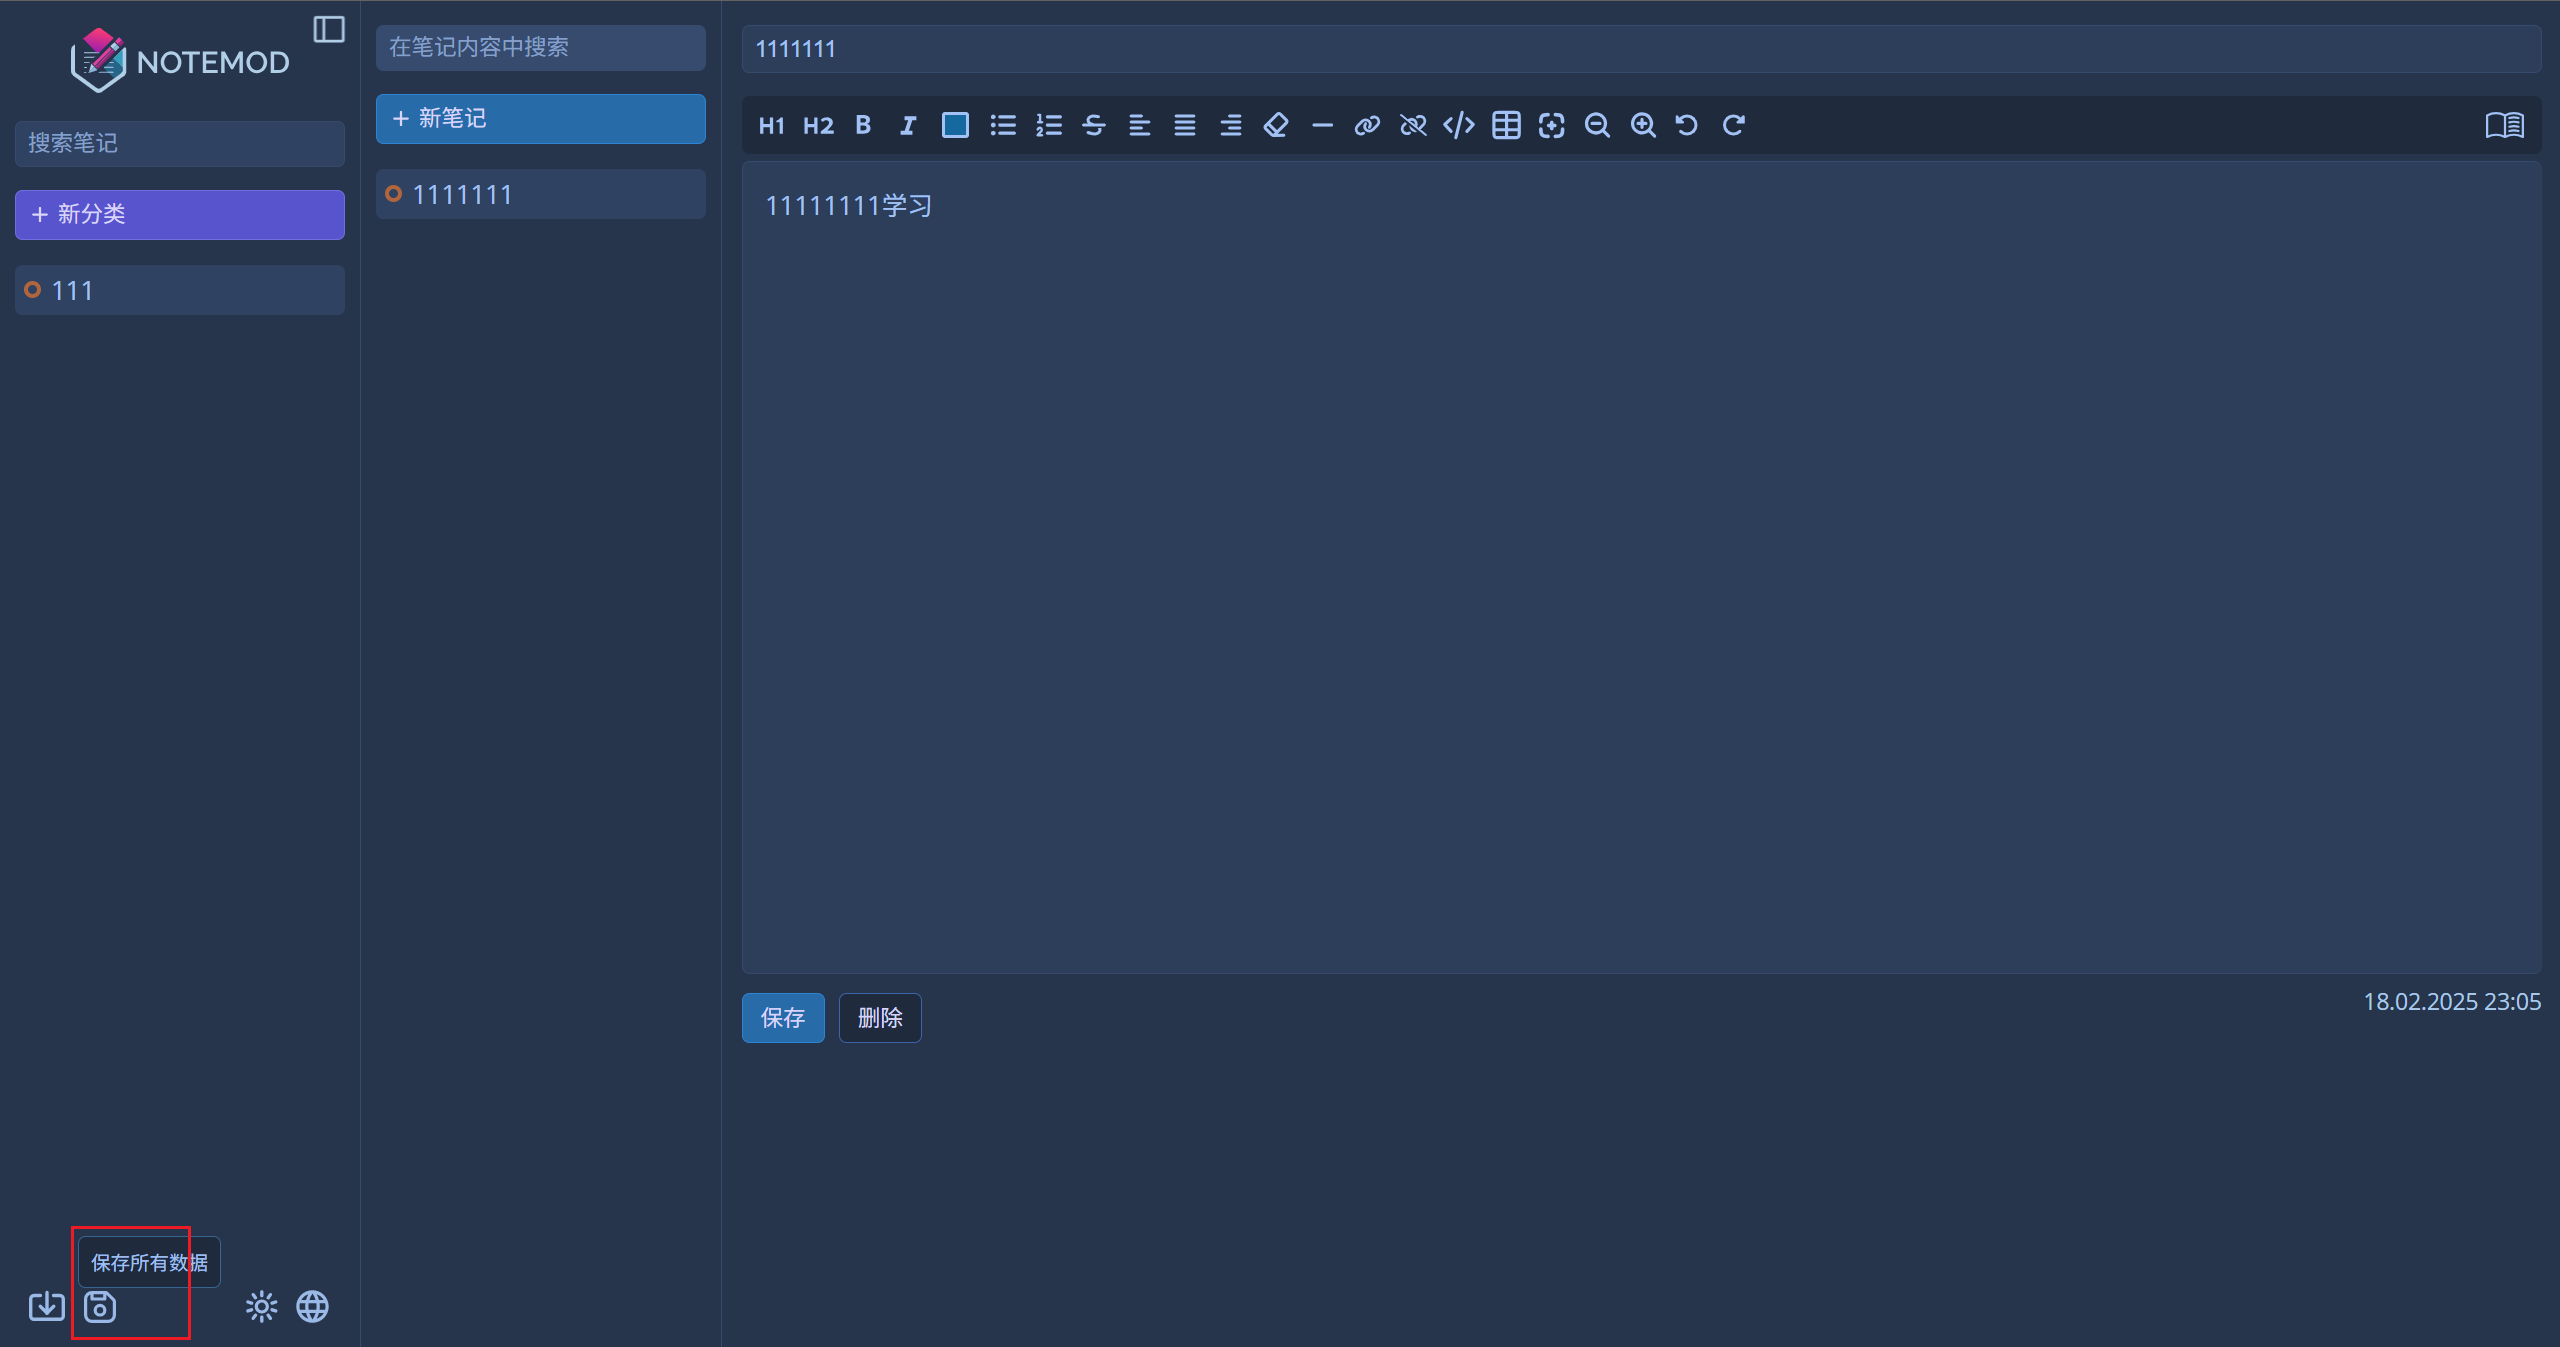Toggle light theme with the sun icon
This screenshot has height=1347, width=2560.
point(261,1306)
